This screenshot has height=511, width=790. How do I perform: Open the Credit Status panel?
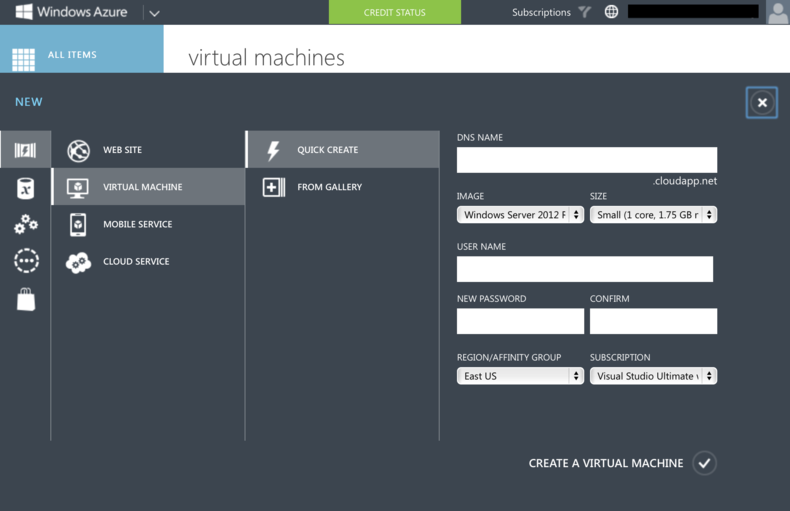point(394,12)
